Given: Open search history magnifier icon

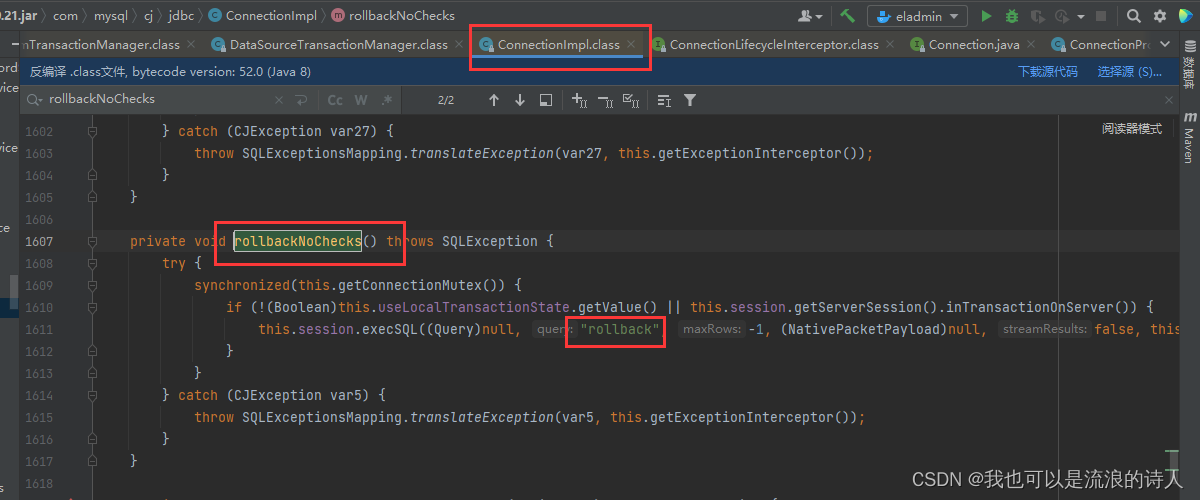Looking at the screenshot, I should click(35, 100).
